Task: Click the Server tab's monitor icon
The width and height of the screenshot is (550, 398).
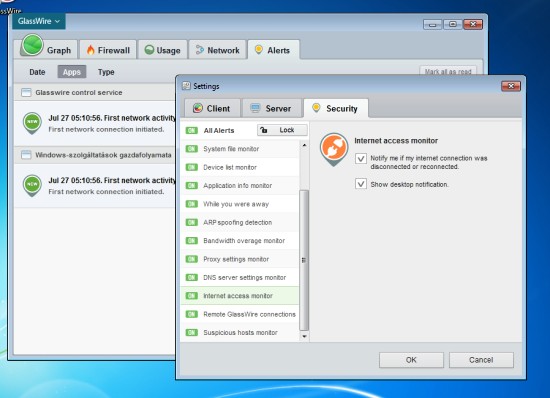Action: [x=255, y=108]
